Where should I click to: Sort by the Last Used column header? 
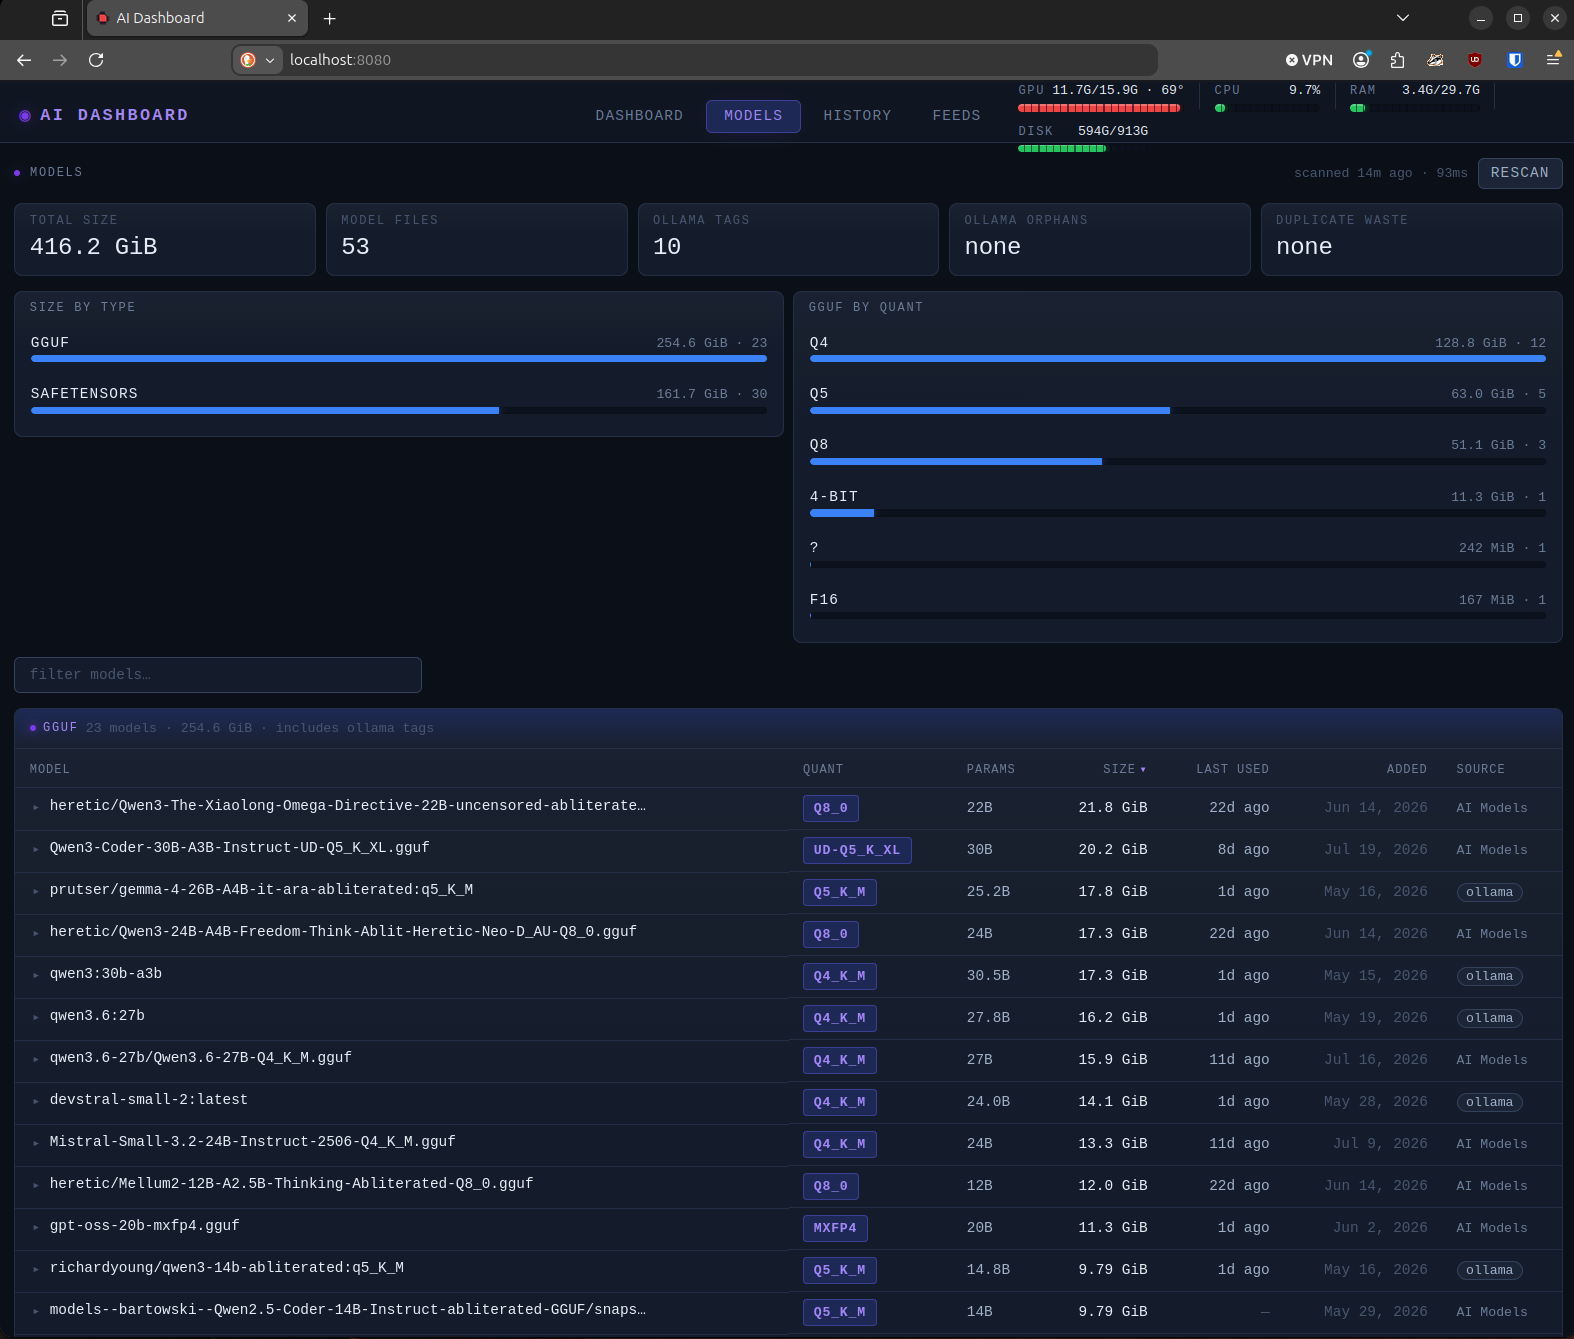tap(1232, 769)
